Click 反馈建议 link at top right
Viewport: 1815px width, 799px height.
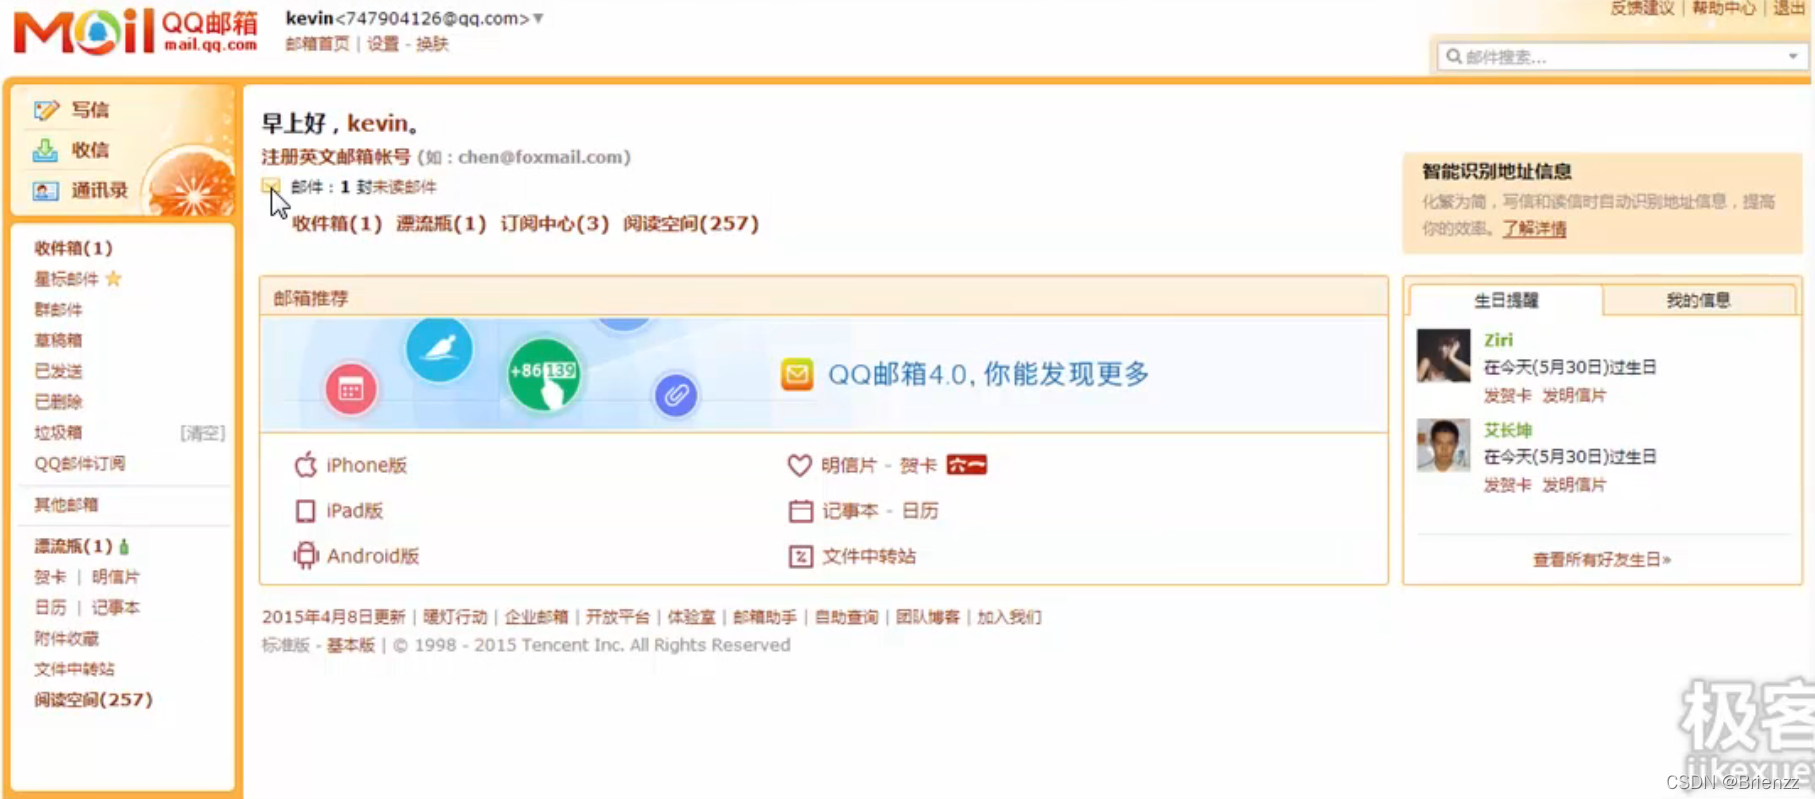point(1642,8)
